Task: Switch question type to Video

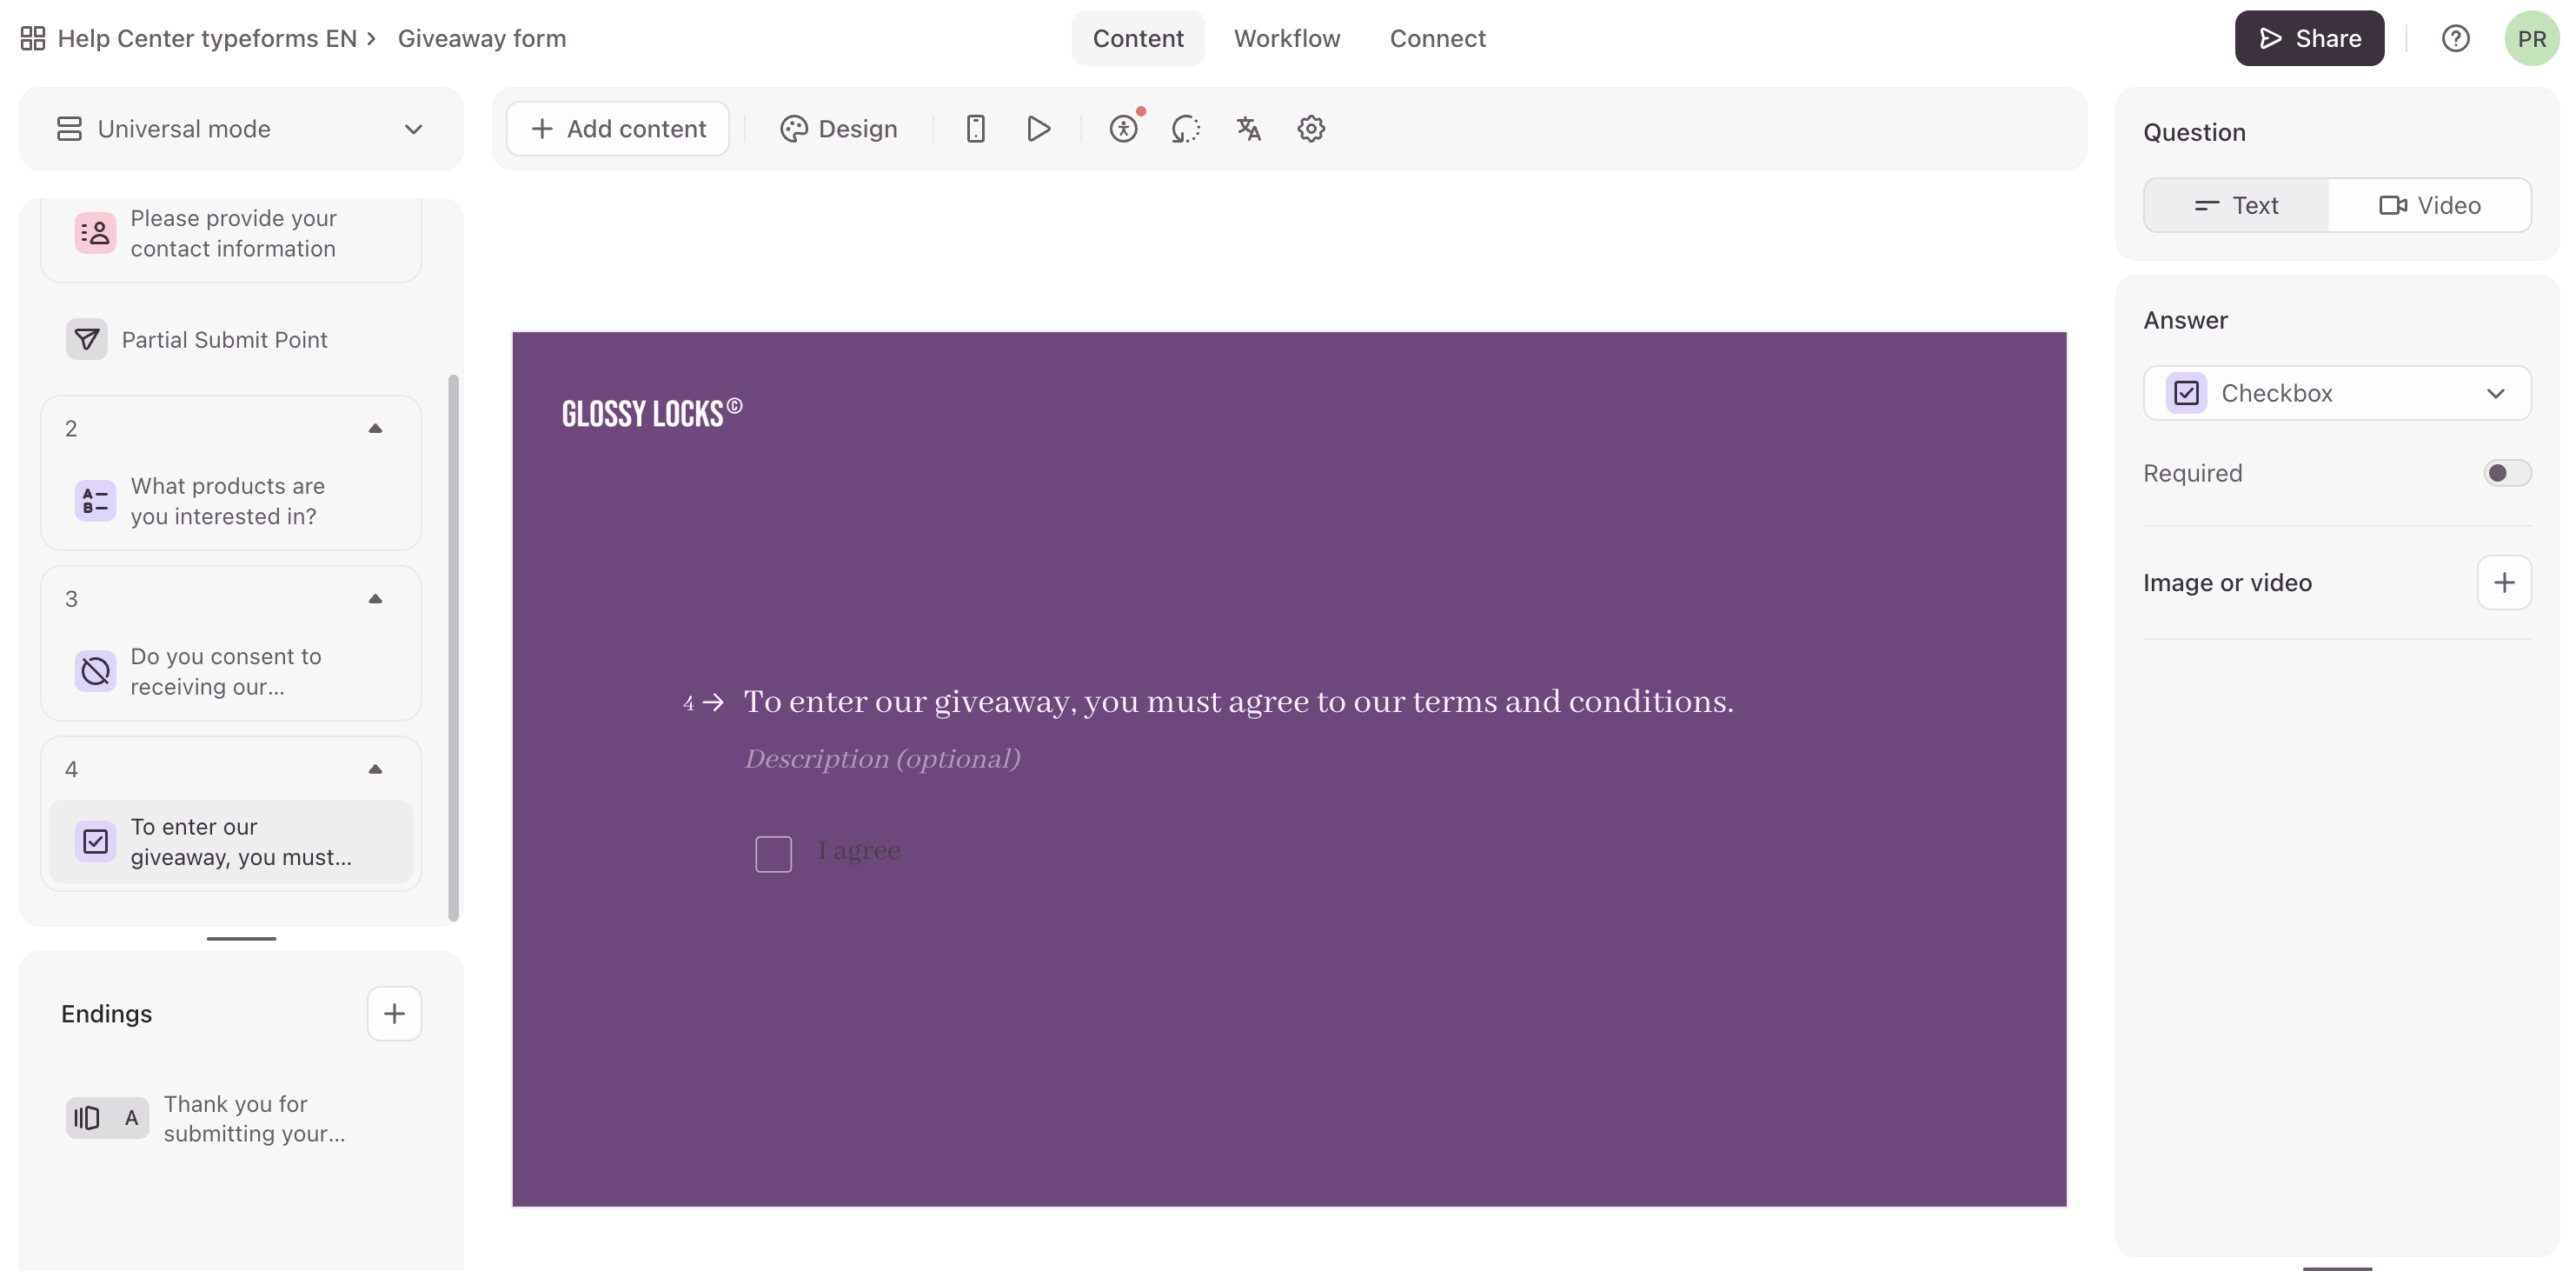Action: coord(2429,205)
